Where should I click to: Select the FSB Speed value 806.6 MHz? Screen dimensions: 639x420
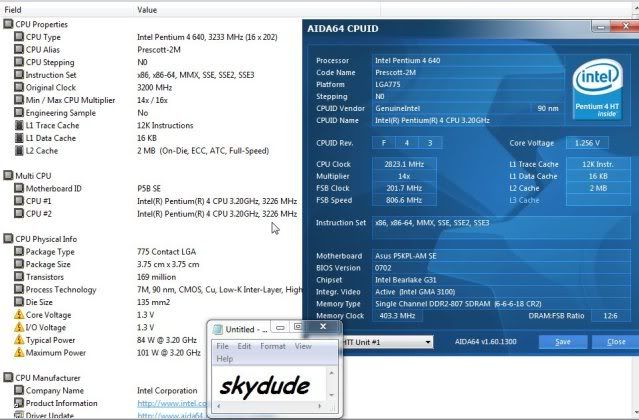coord(404,200)
